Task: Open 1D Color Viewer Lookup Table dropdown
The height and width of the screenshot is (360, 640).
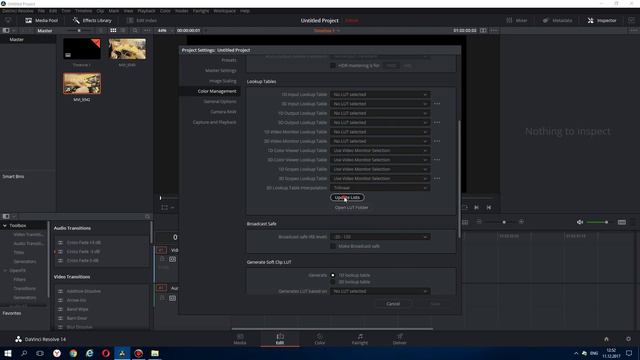Action: pos(380,151)
